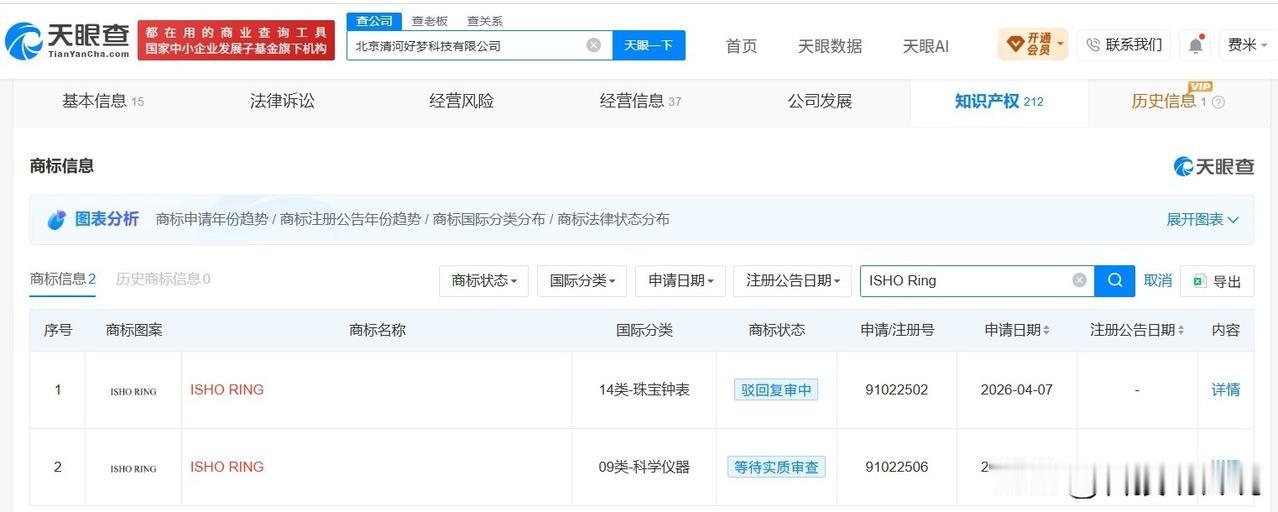This screenshot has width=1278, height=512.
Task: Switch to the 查关系 search tab
Action: [485, 21]
